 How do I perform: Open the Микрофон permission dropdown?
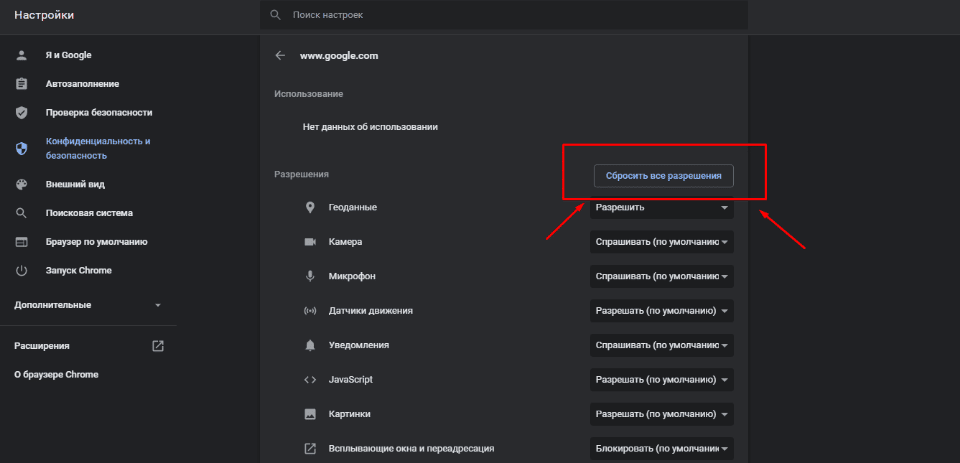tap(661, 276)
